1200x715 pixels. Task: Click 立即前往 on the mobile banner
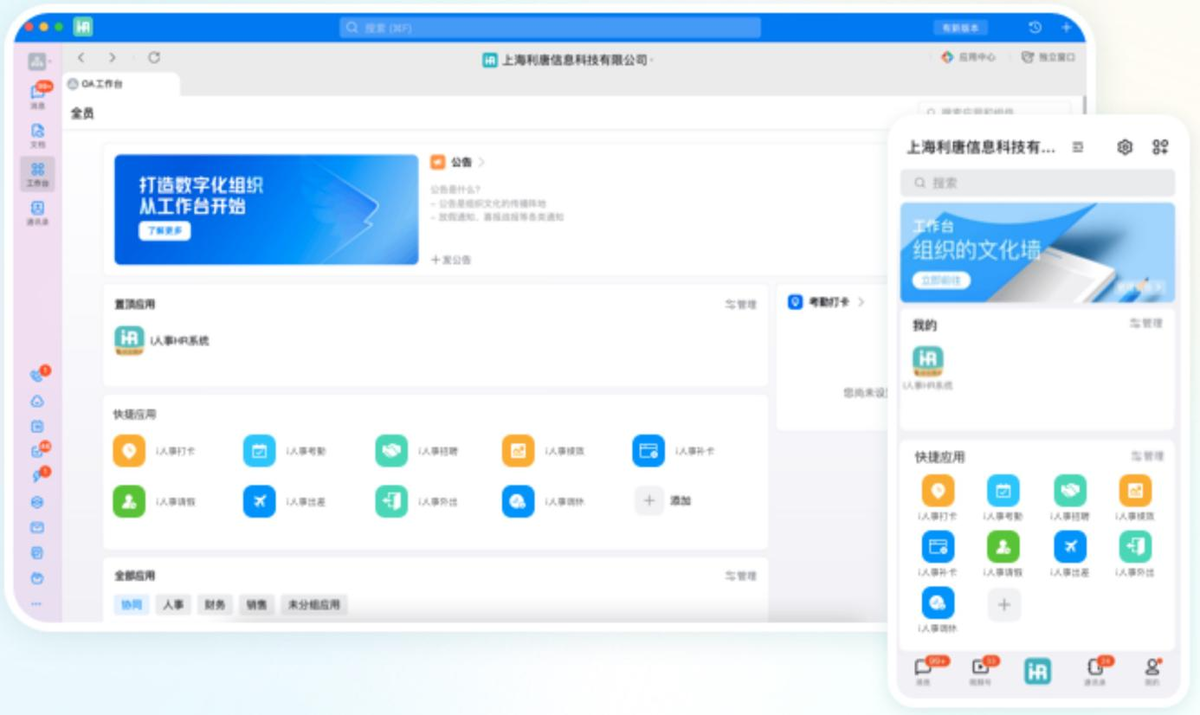pos(942,281)
